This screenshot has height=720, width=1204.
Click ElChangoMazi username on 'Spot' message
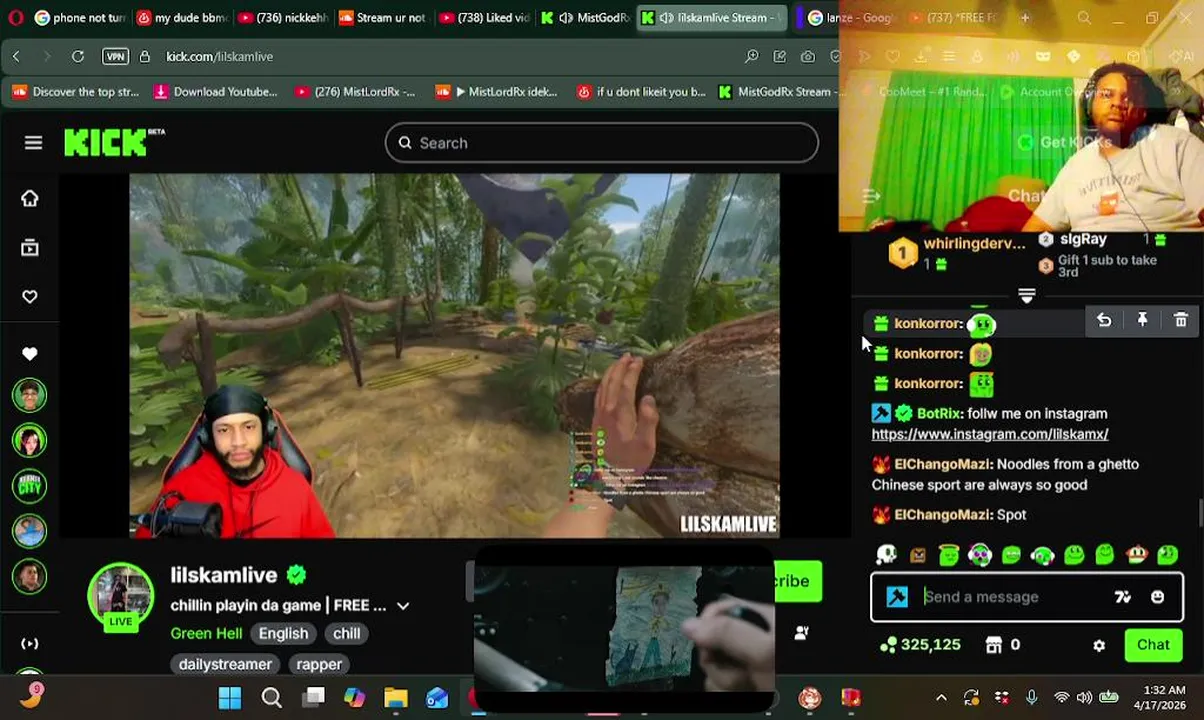pyautogui.click(x=943, y=514)
